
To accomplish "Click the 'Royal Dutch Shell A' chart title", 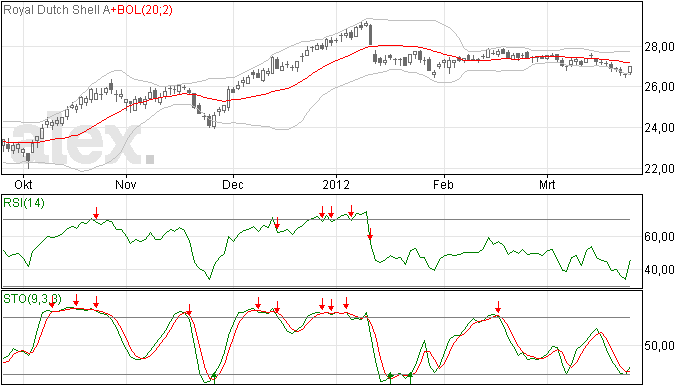I will 56,10.
